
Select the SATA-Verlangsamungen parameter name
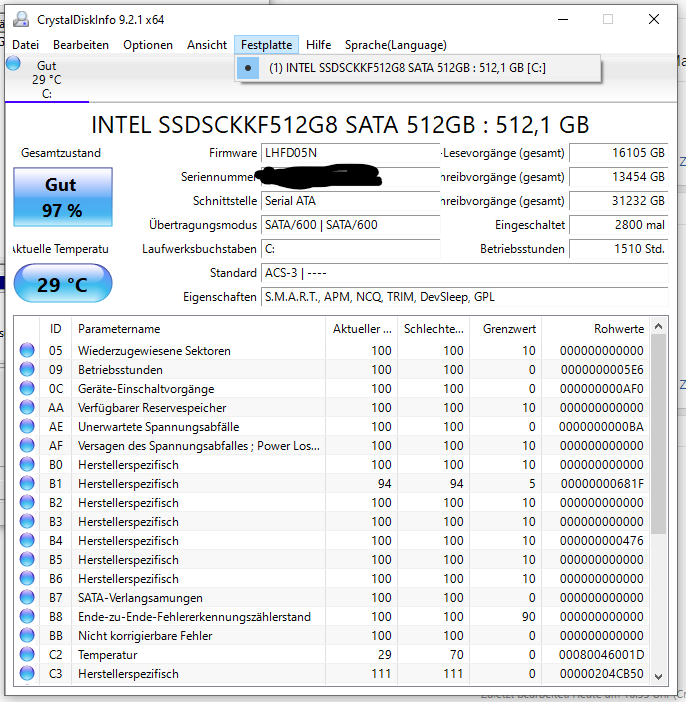pyautogui.click(x=140, y=598)
